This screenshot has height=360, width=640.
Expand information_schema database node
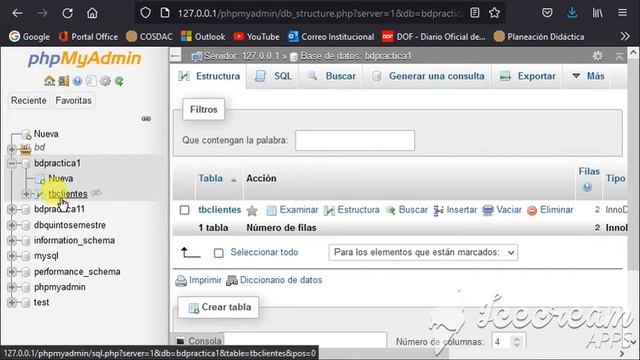[12, 240]
